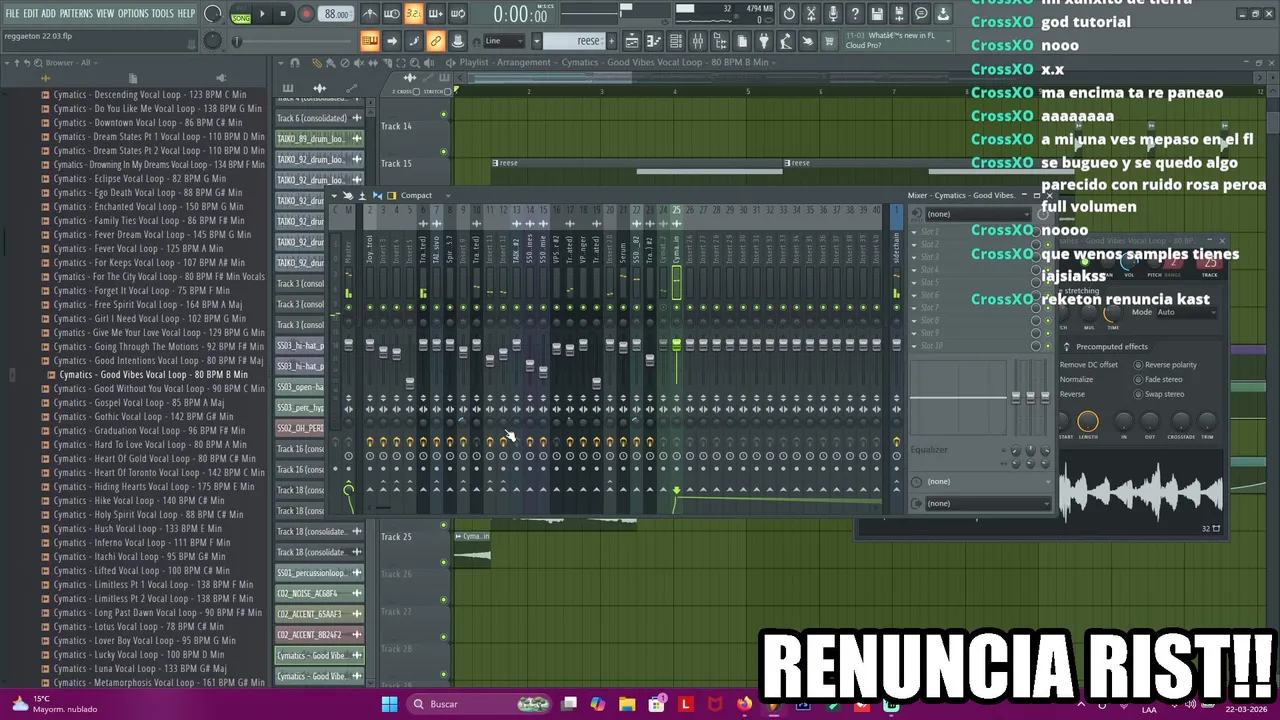Select Cymatics - Gospel Vocal Loop in browser
Viewport: 1280px width, 720px height.
(x=138, y=402)
